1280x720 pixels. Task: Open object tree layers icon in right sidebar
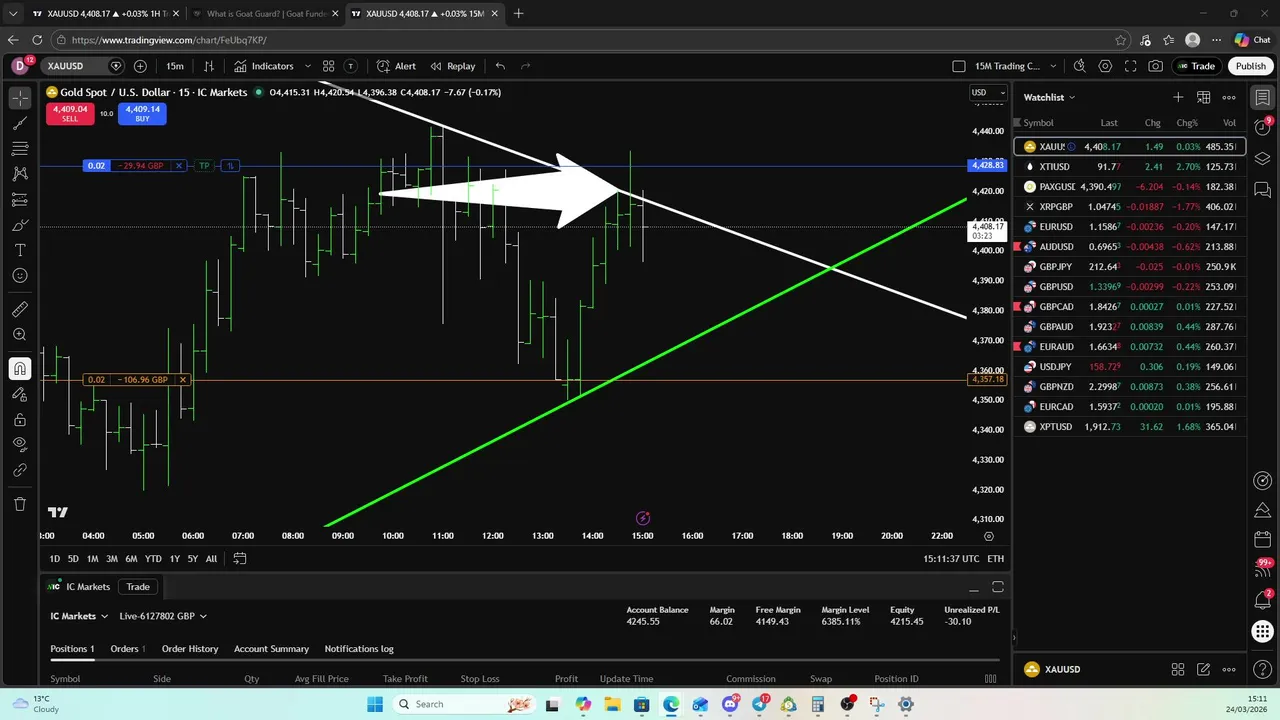pos(1263,159)
